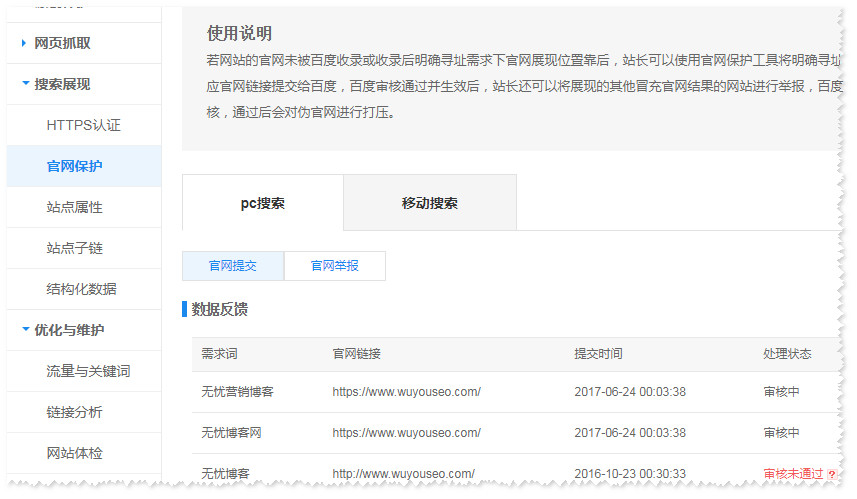Screen dimensions: 857x499
Task: Open 结构化数据 sidebar item
Action: (x=81, y=289)
